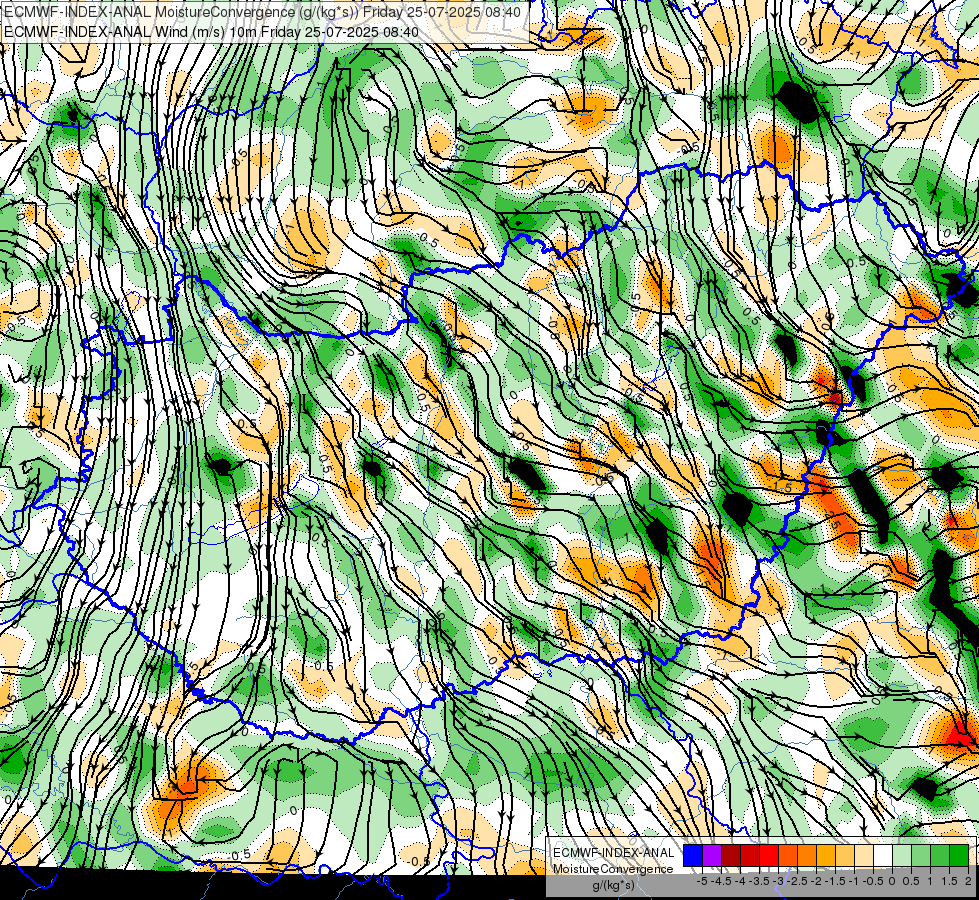Pick the medium green swatch between 1 and 1.5

940,856
